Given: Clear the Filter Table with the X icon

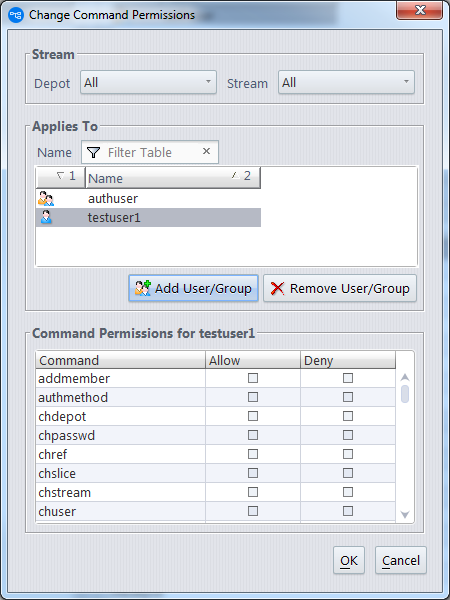Looking at the screenshot, I should click(206, 151).
